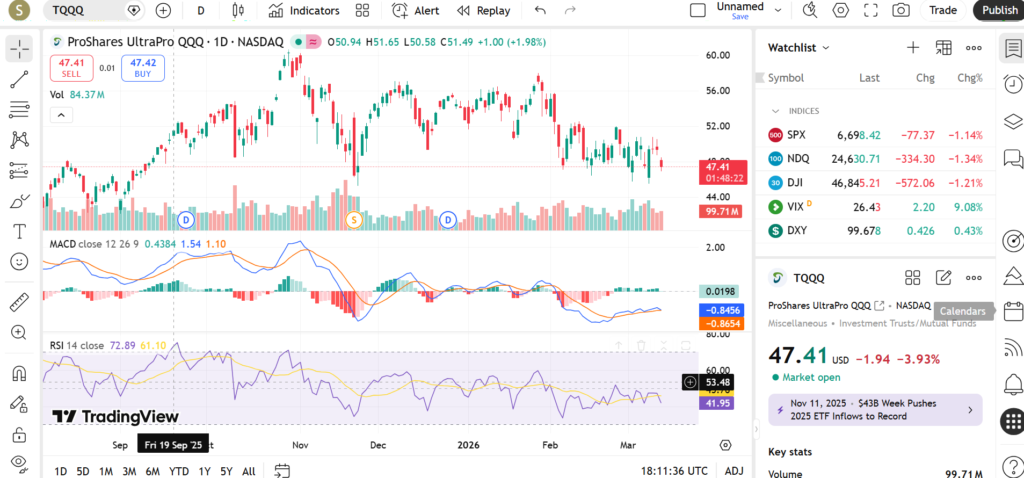Collapse the INDICES section in watchlist
1024x478 pixels.
click(x=775, y=111)
